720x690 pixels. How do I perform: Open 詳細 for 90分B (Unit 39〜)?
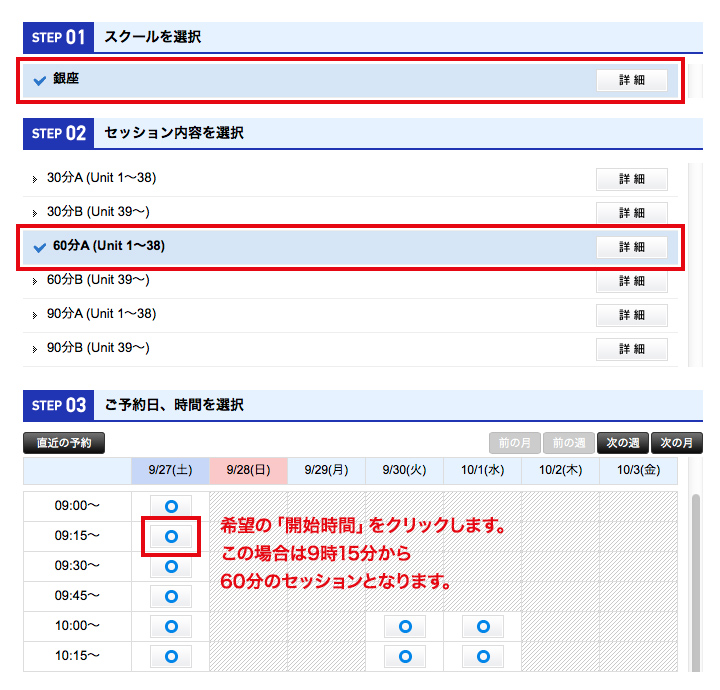click(x=631, y=349)
